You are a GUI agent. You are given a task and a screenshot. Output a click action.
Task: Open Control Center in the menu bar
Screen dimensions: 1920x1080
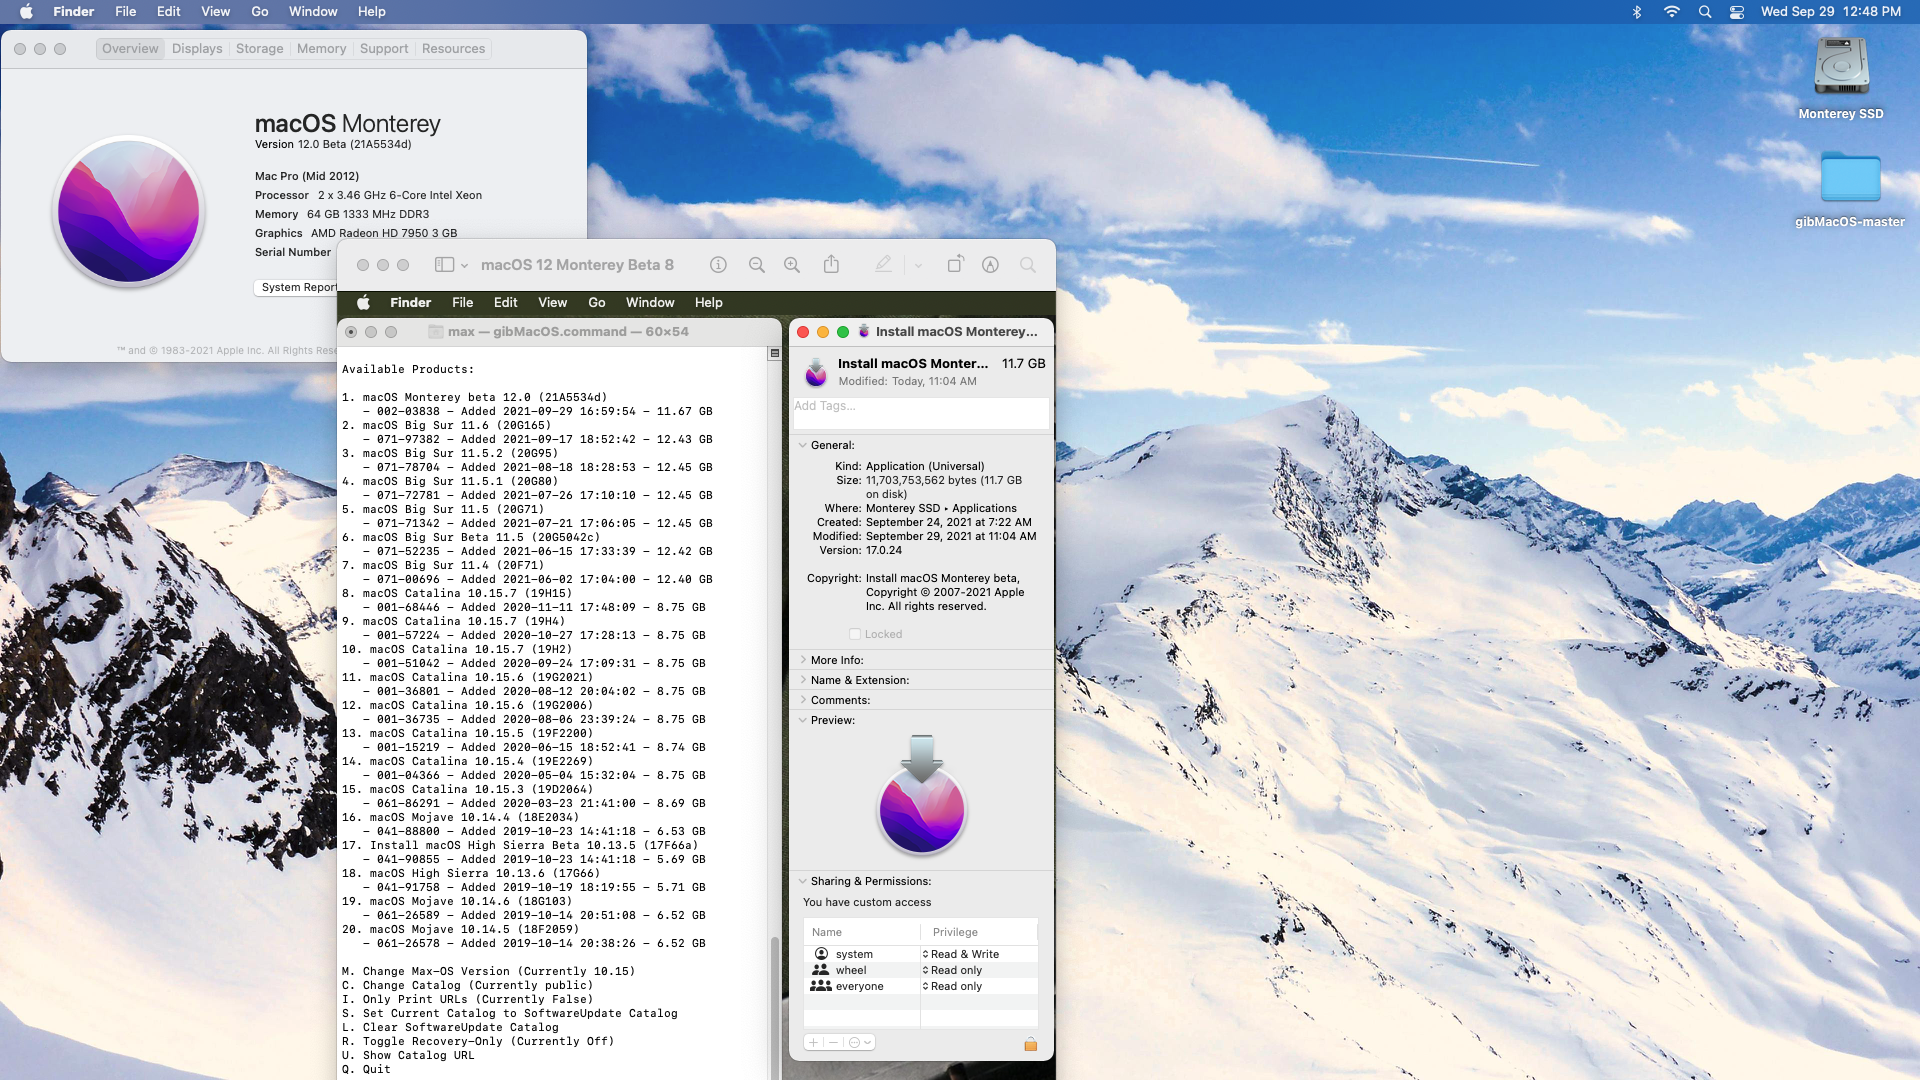click(1737, 12)
